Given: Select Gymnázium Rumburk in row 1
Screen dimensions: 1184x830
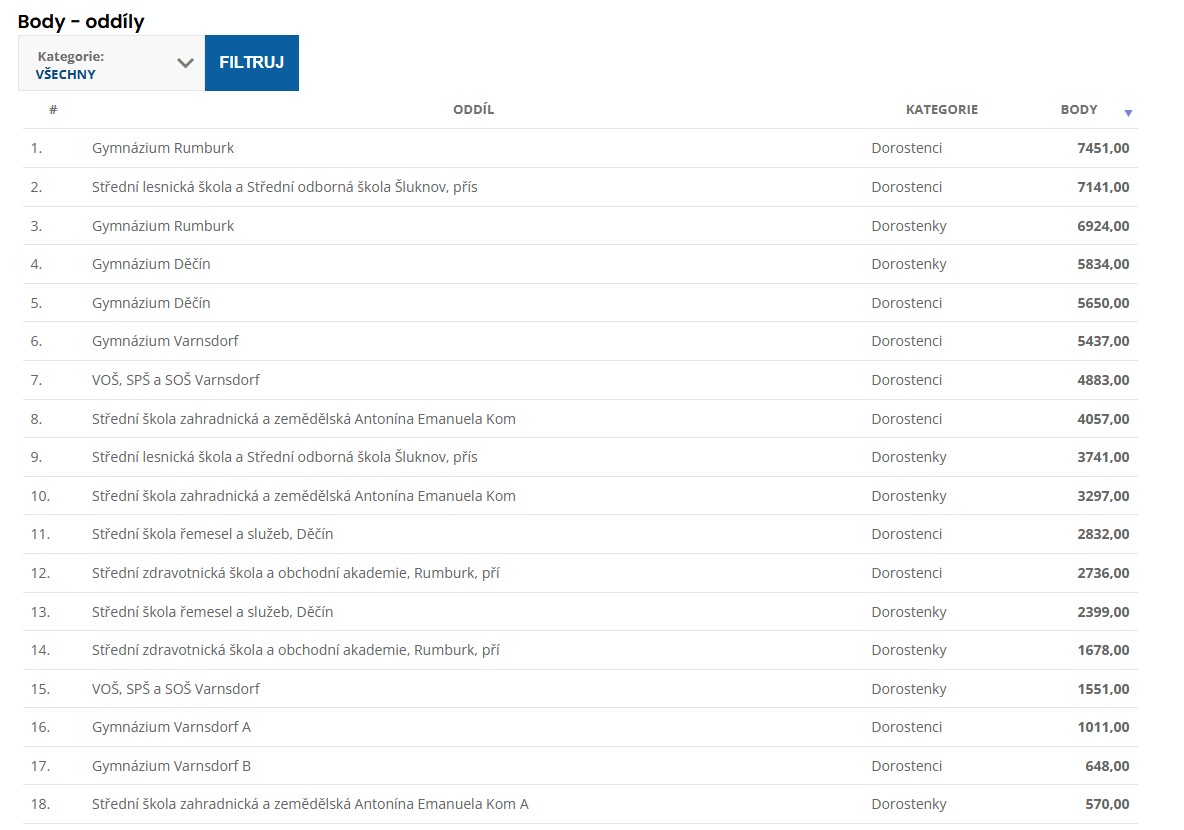Looking at the screenshot, I should click(163, 148).
